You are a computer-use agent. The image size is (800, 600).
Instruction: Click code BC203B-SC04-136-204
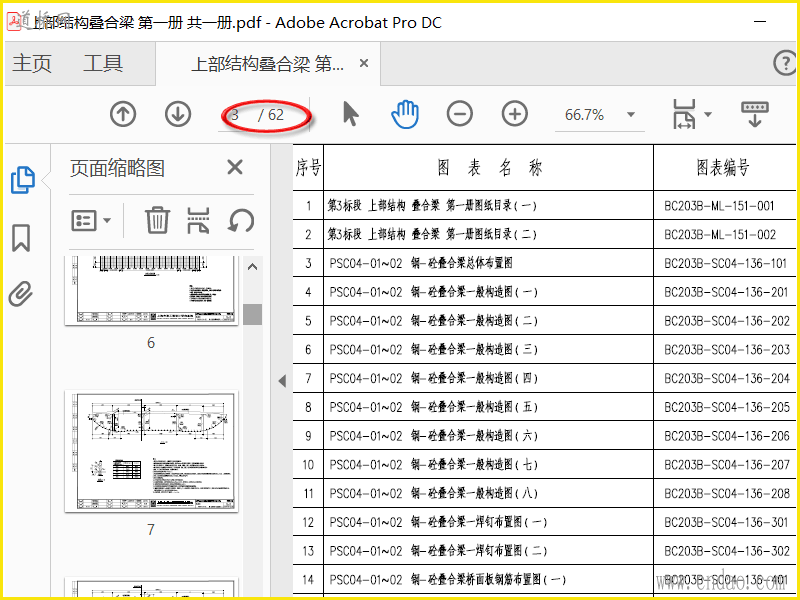click(727, 379)
